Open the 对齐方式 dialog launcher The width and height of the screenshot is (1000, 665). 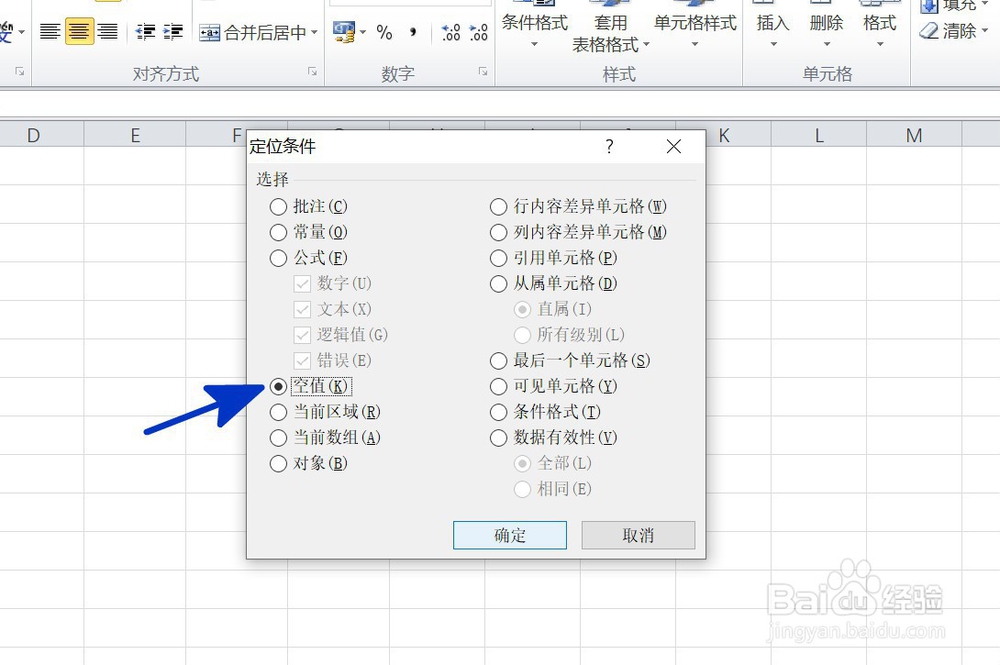311,72
